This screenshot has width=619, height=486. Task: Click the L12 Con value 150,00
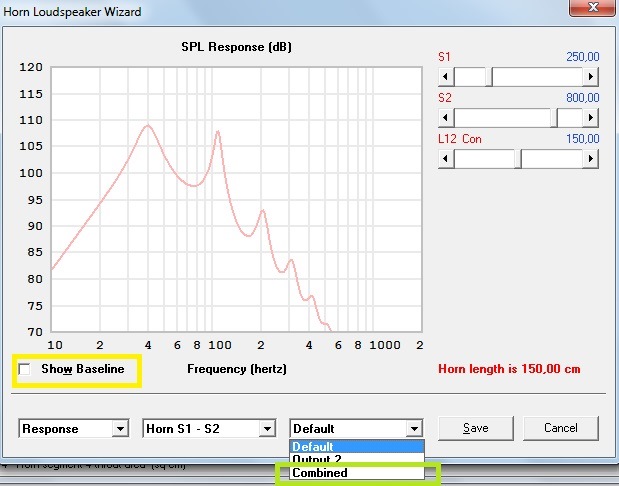(583, 139)
